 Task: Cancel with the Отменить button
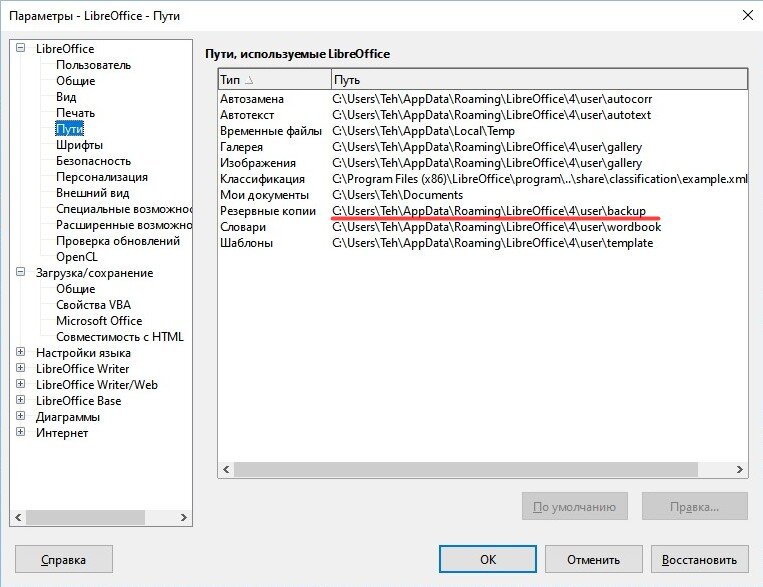pos(593,559)
